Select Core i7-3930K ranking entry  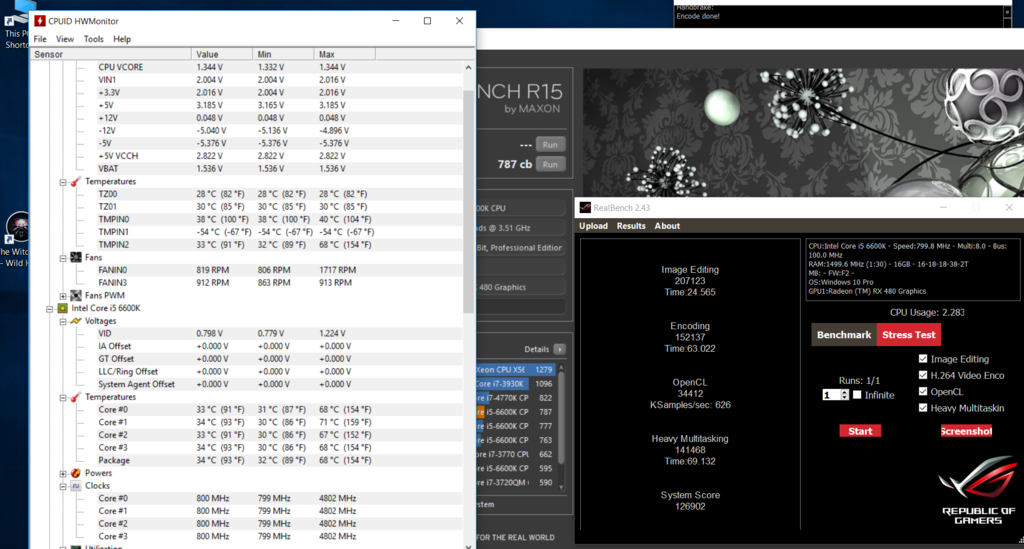516,384
